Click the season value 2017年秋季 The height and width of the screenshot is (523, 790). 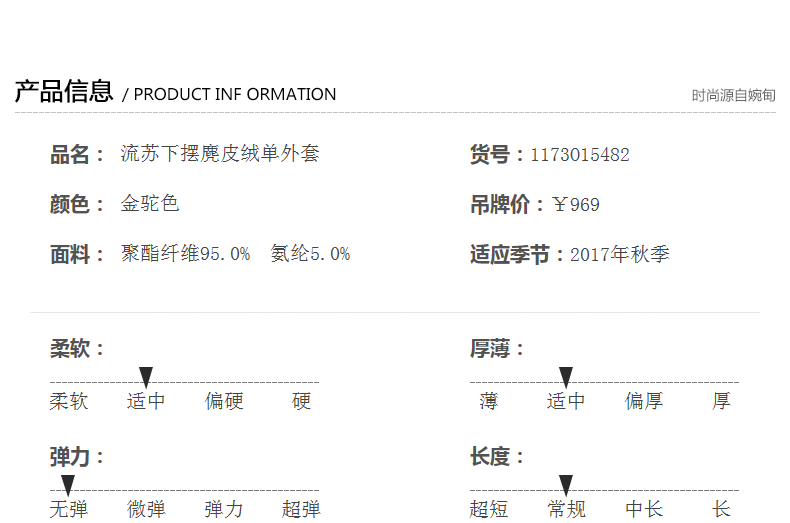tap(620, 255)
